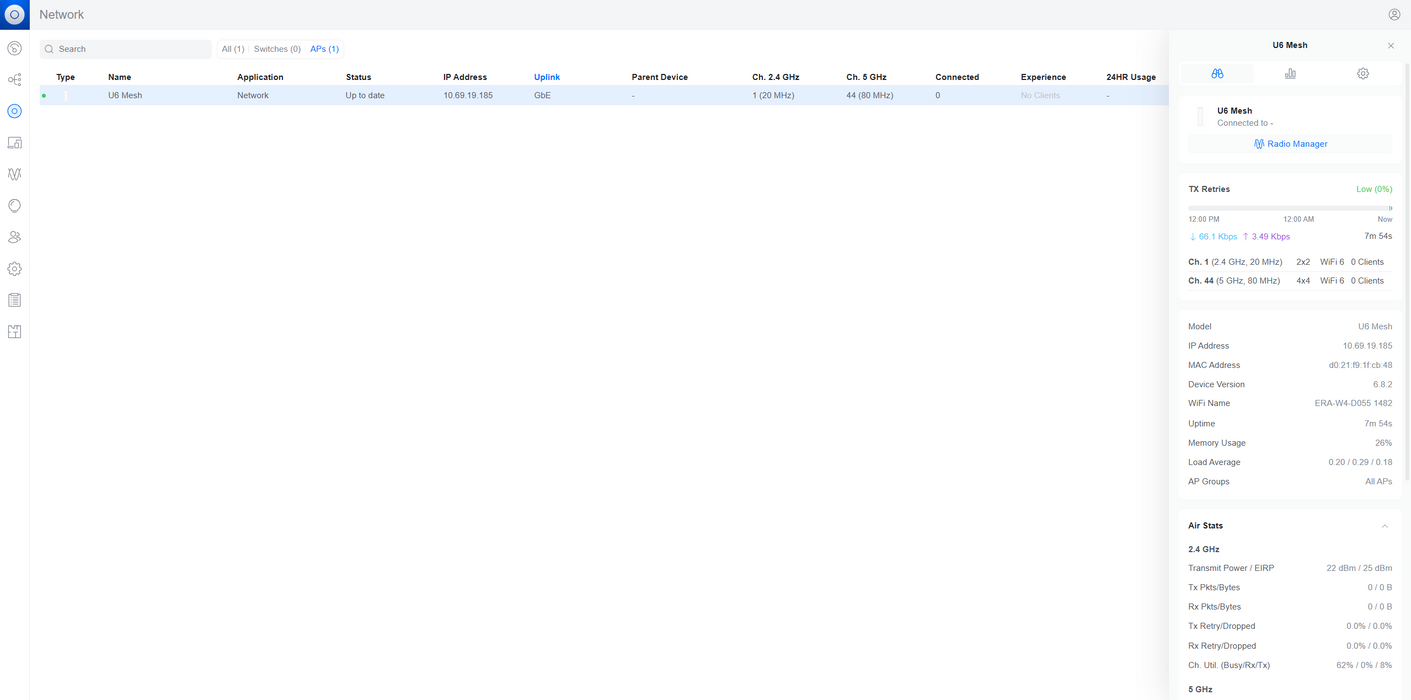Open the System Log icon in sidebar

[x=14, y=300]
